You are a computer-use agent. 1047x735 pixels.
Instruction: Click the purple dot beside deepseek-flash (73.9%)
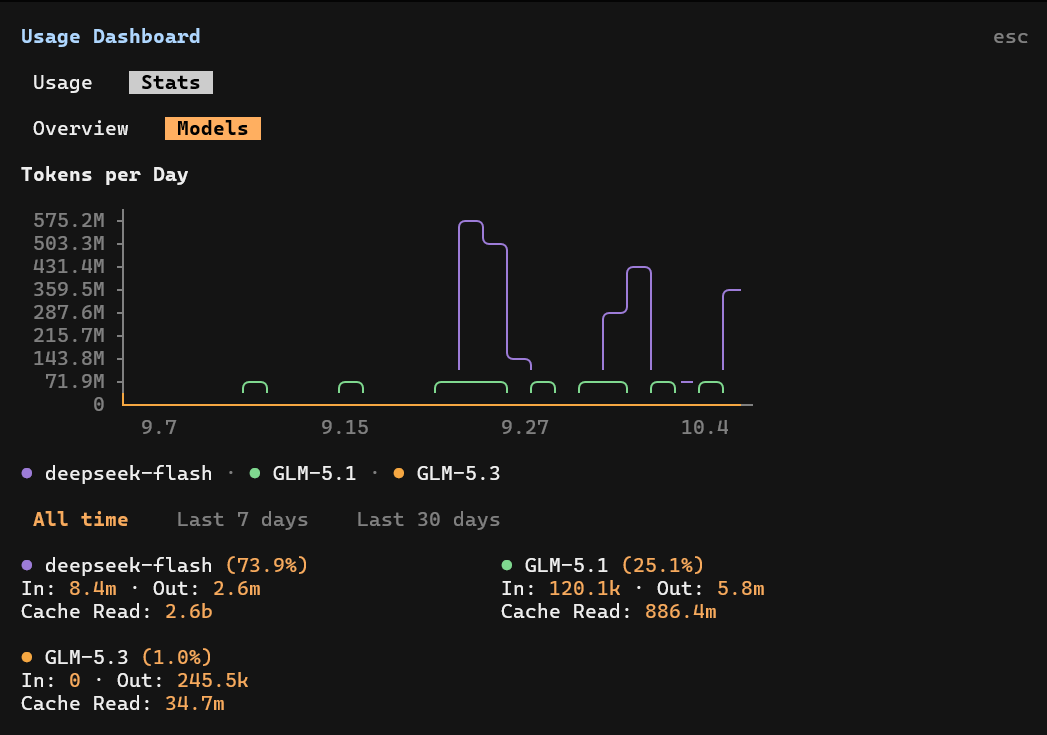[x=27, y=565]
